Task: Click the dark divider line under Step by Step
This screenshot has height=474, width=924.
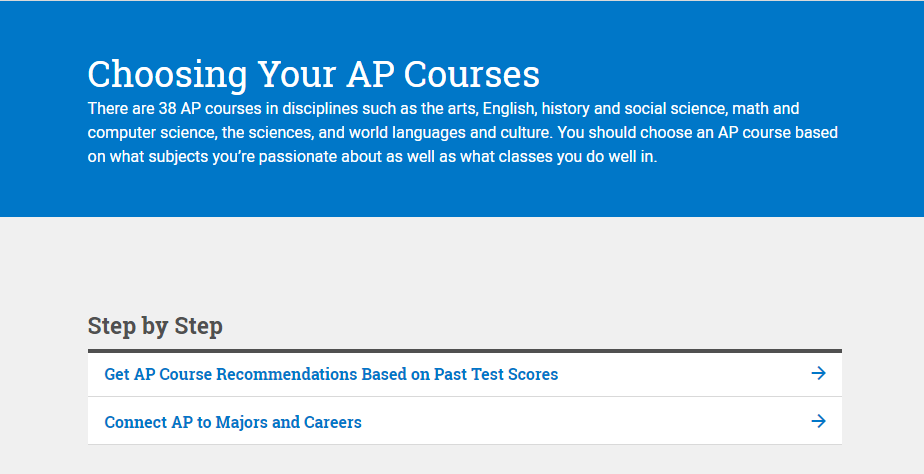Action: (x=464, y=351)
